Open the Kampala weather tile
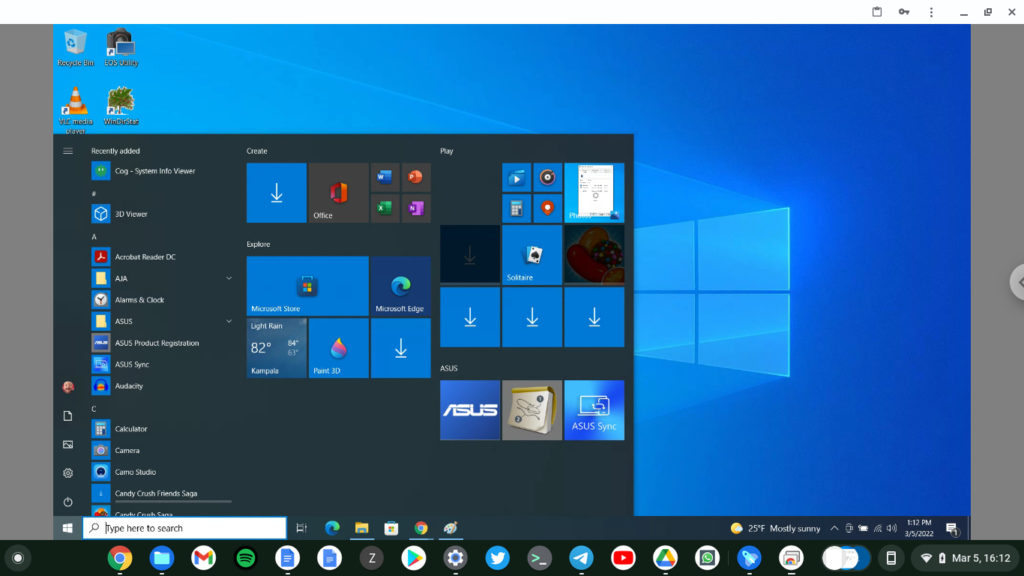Viewport: 1024px width, 576px height. [276, 348]
